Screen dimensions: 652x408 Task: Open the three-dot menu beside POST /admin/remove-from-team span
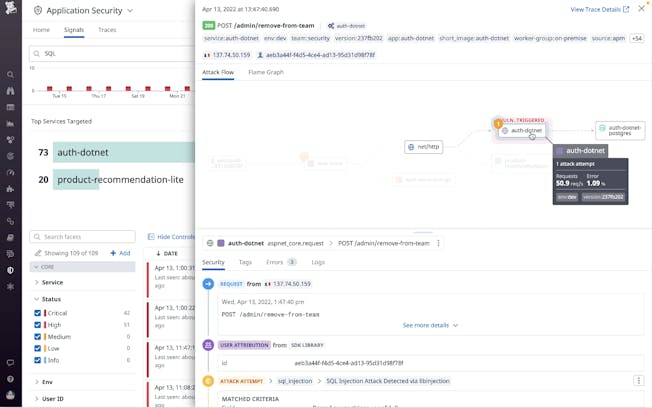click(438, 243)
